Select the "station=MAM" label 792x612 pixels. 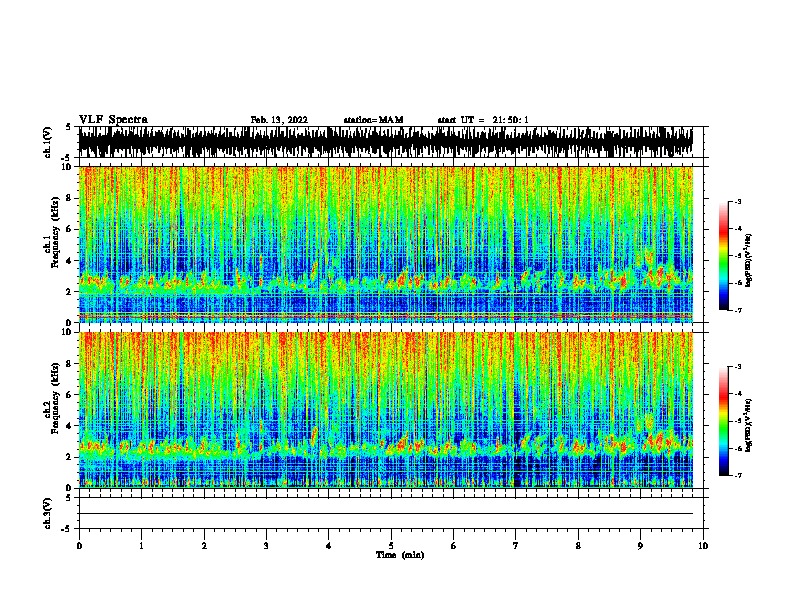[x=373, y=120]
